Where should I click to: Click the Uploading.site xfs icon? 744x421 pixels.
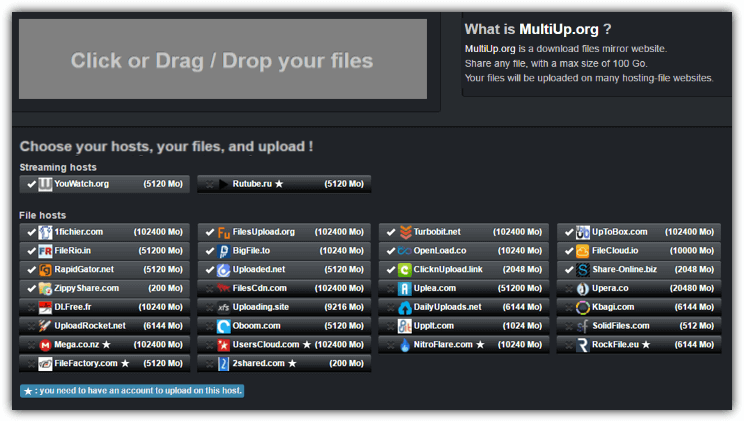point(223,307)
